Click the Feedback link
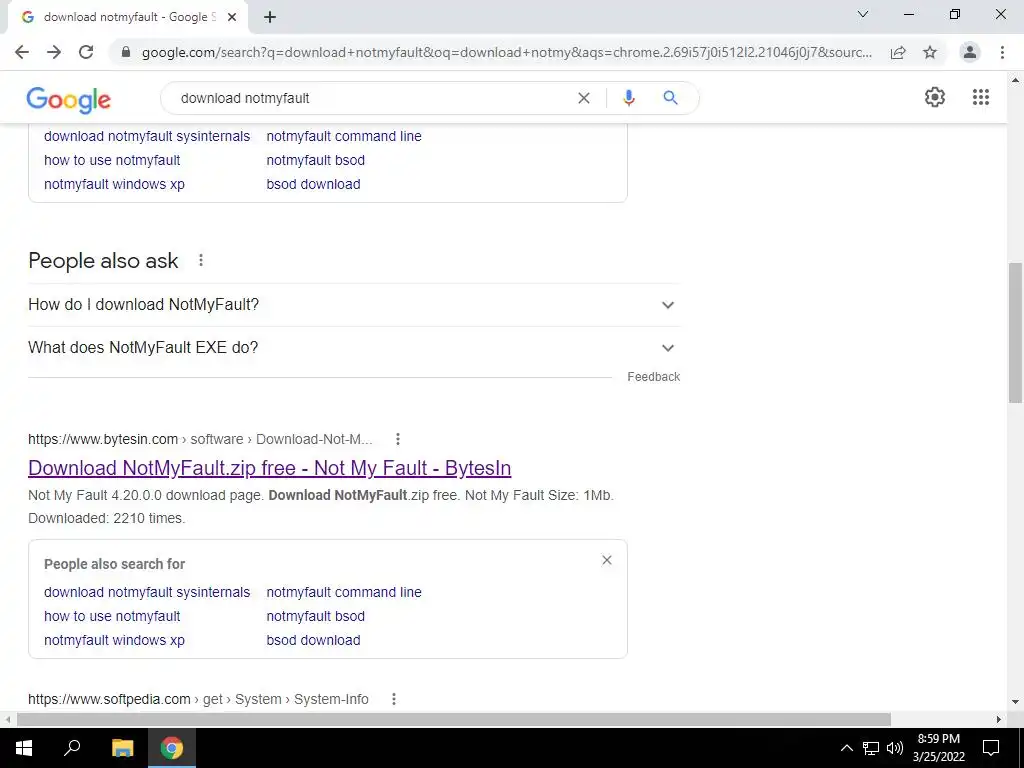1024x768 pixels. pyautogui.click(x=654, y=377)
